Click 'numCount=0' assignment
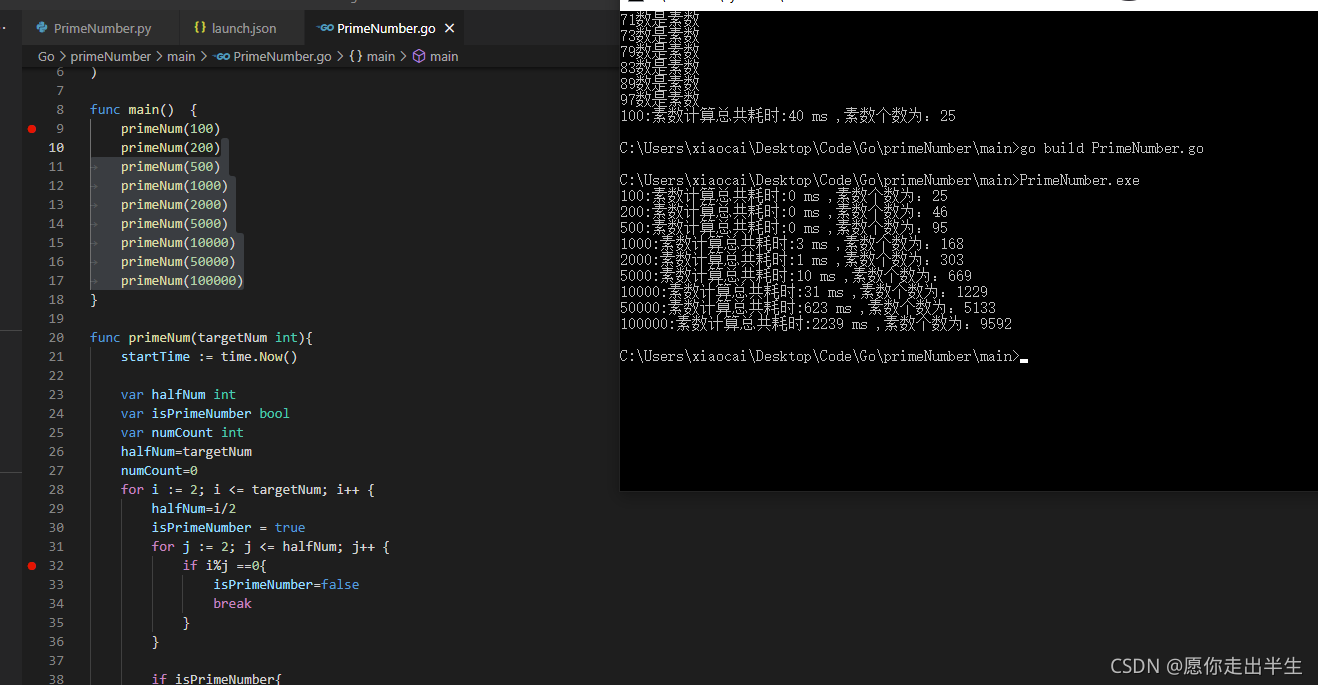 click(x=160, y=470)
